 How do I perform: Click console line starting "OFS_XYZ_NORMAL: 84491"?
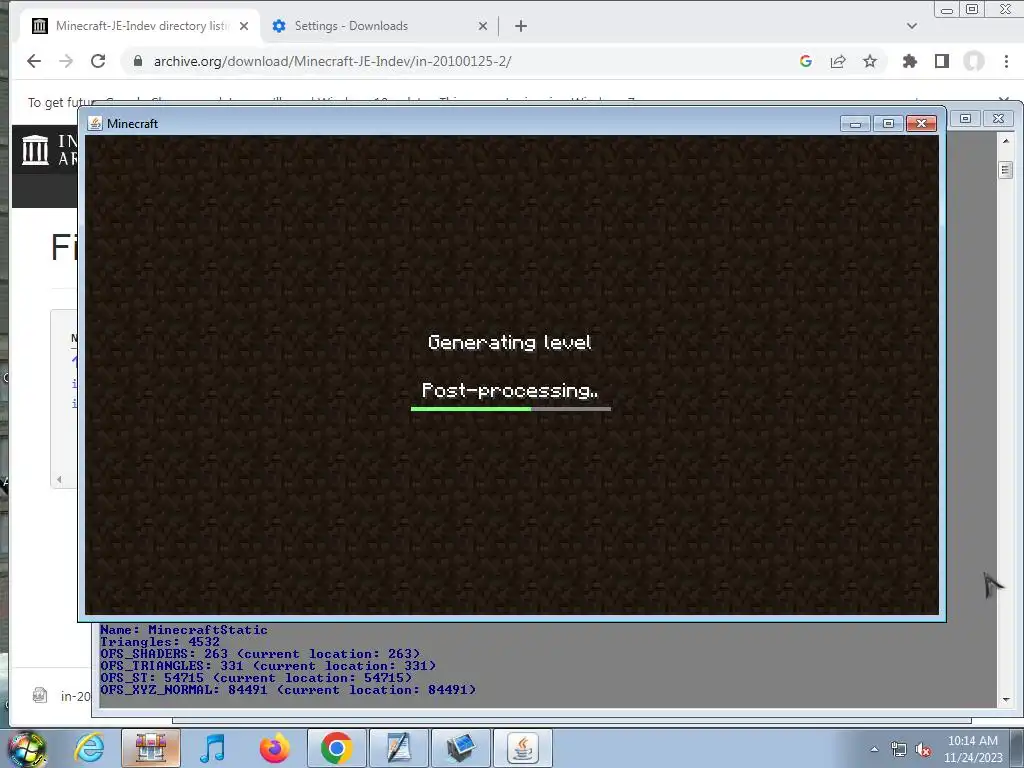coord(288,690)
